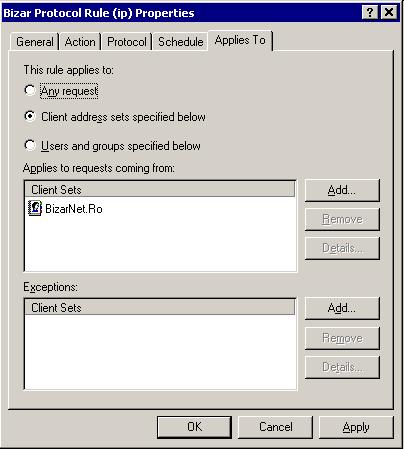Confirm changes with the OK button
Viewport: 404px width, 449px height.
tap(194, 427)
